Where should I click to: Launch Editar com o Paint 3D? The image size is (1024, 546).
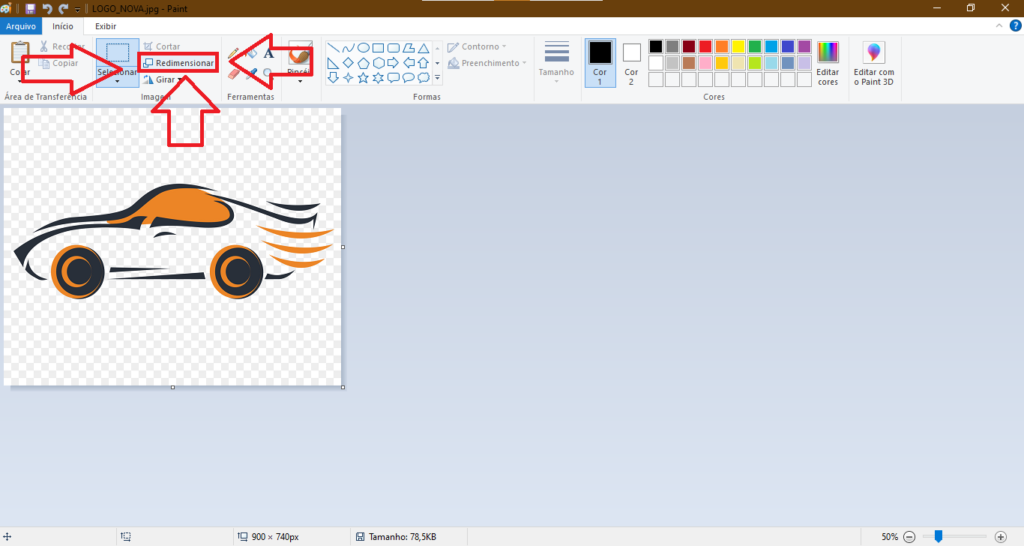874,63
